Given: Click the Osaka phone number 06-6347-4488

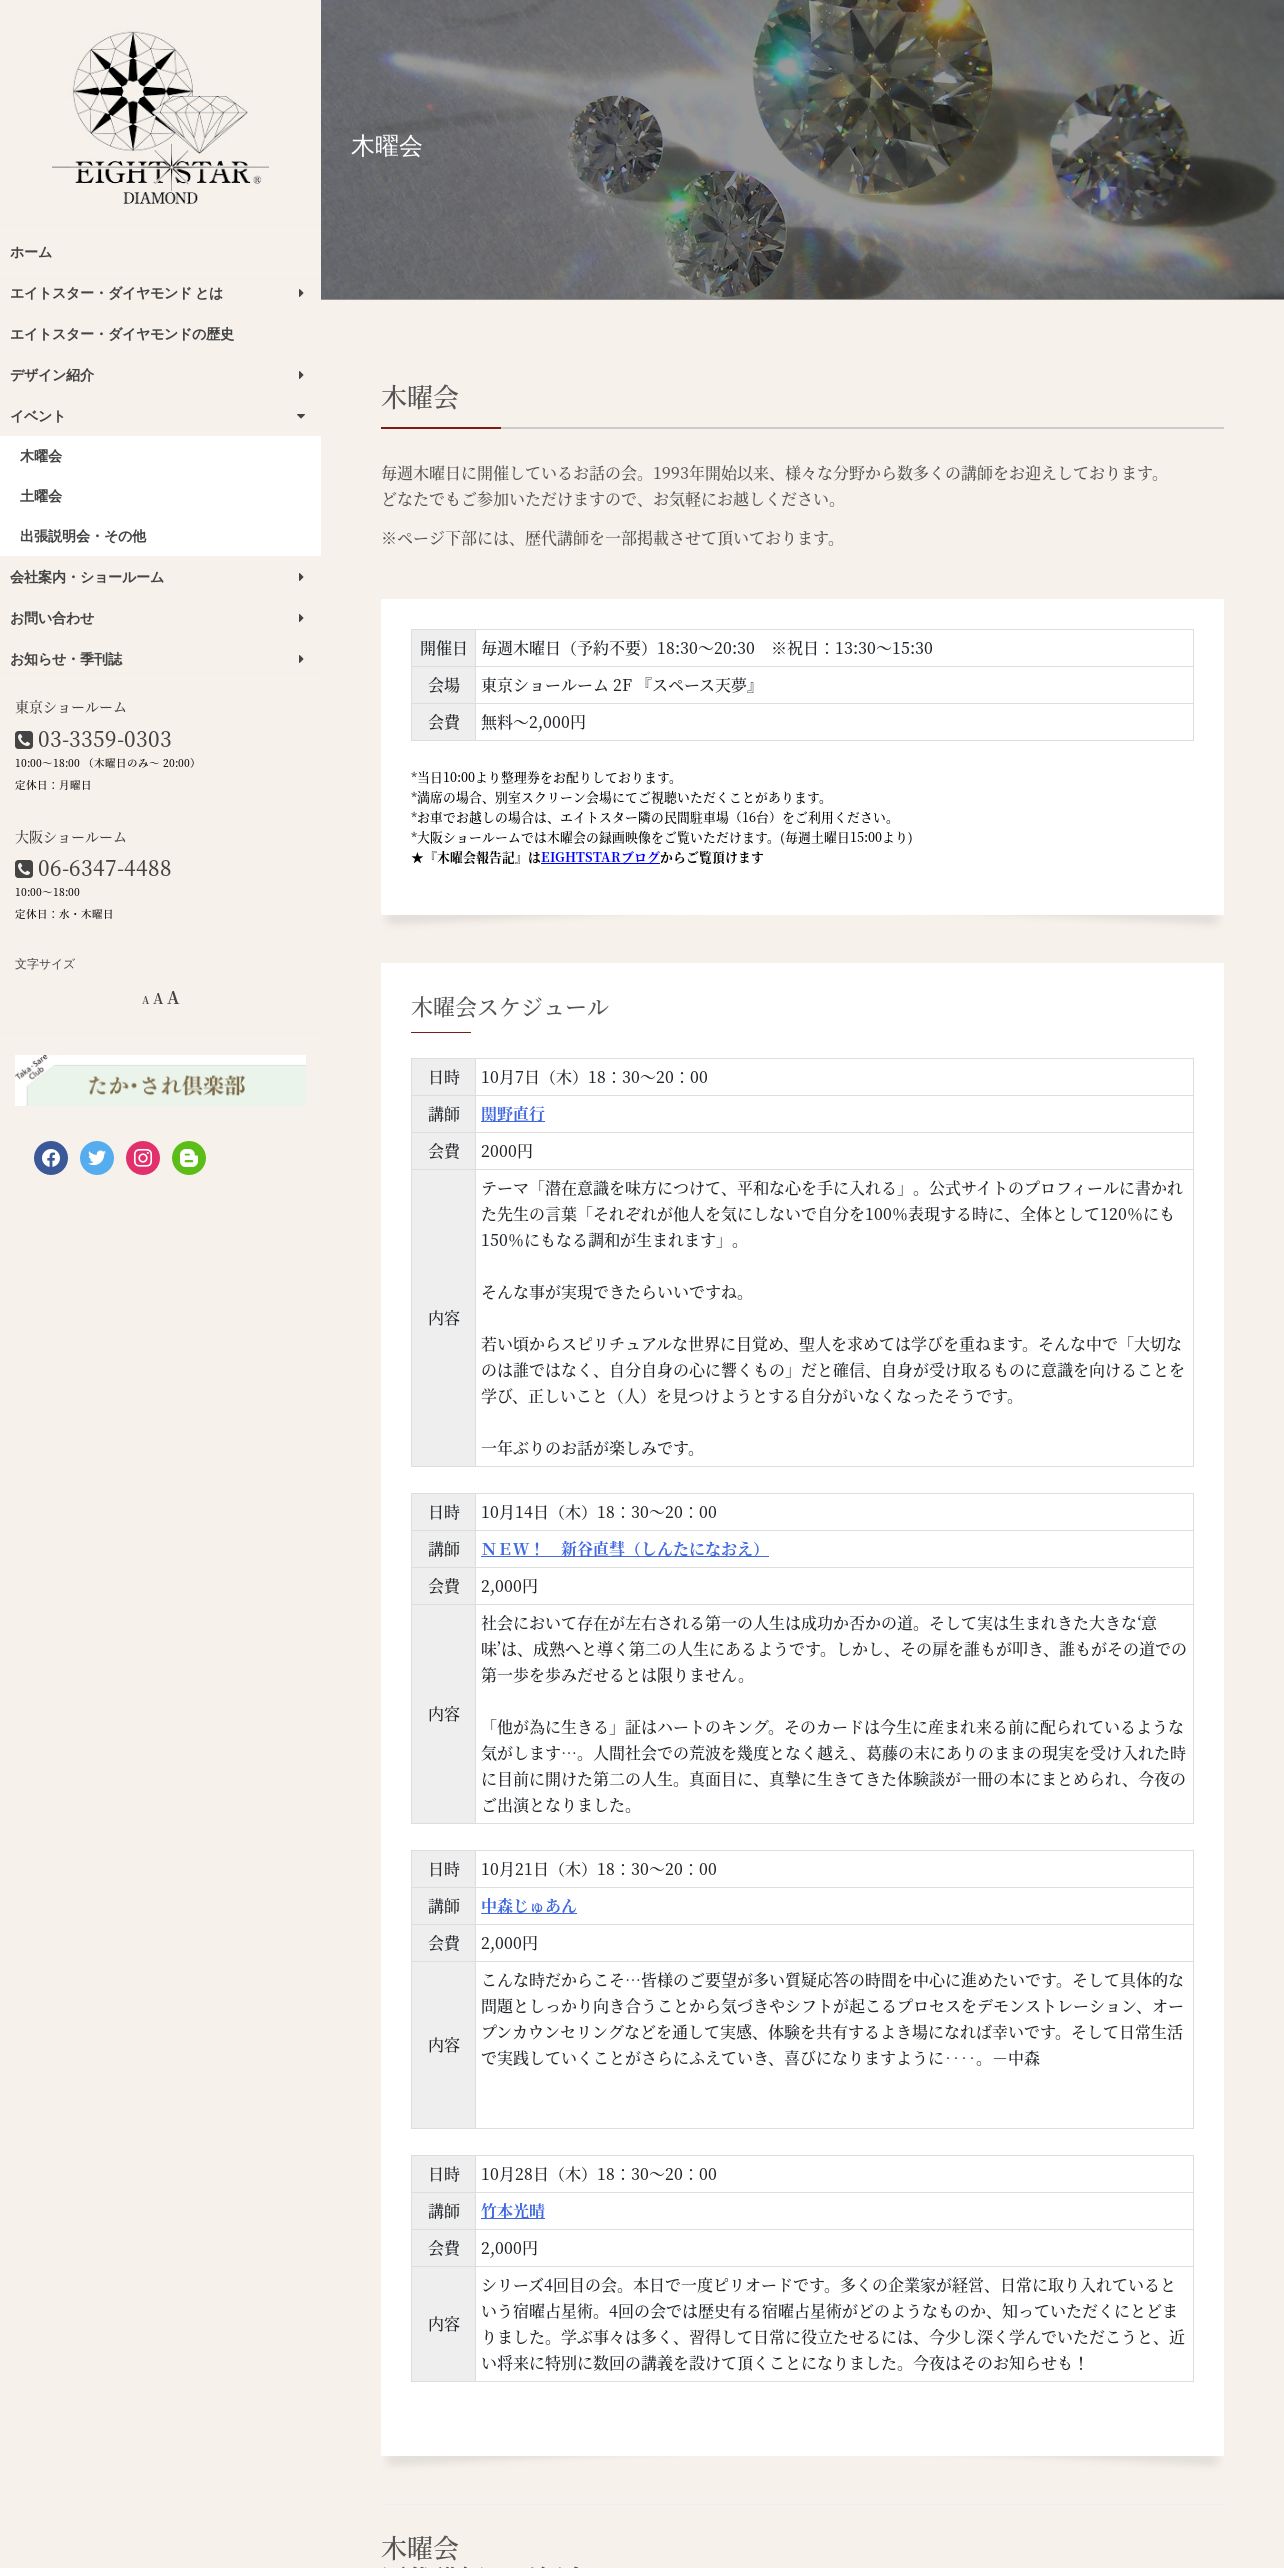Looking at the screenshot, I should [105, 869].
